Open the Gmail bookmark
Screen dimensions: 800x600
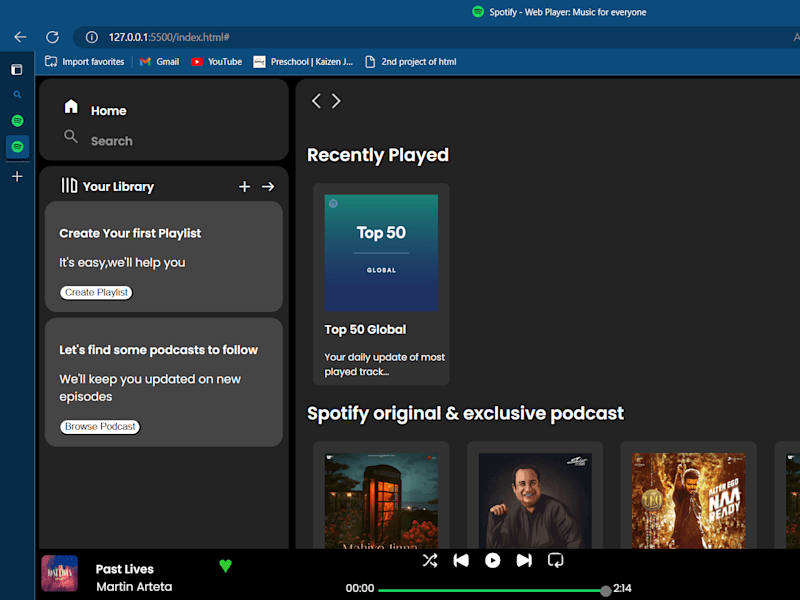pos(160,62)
